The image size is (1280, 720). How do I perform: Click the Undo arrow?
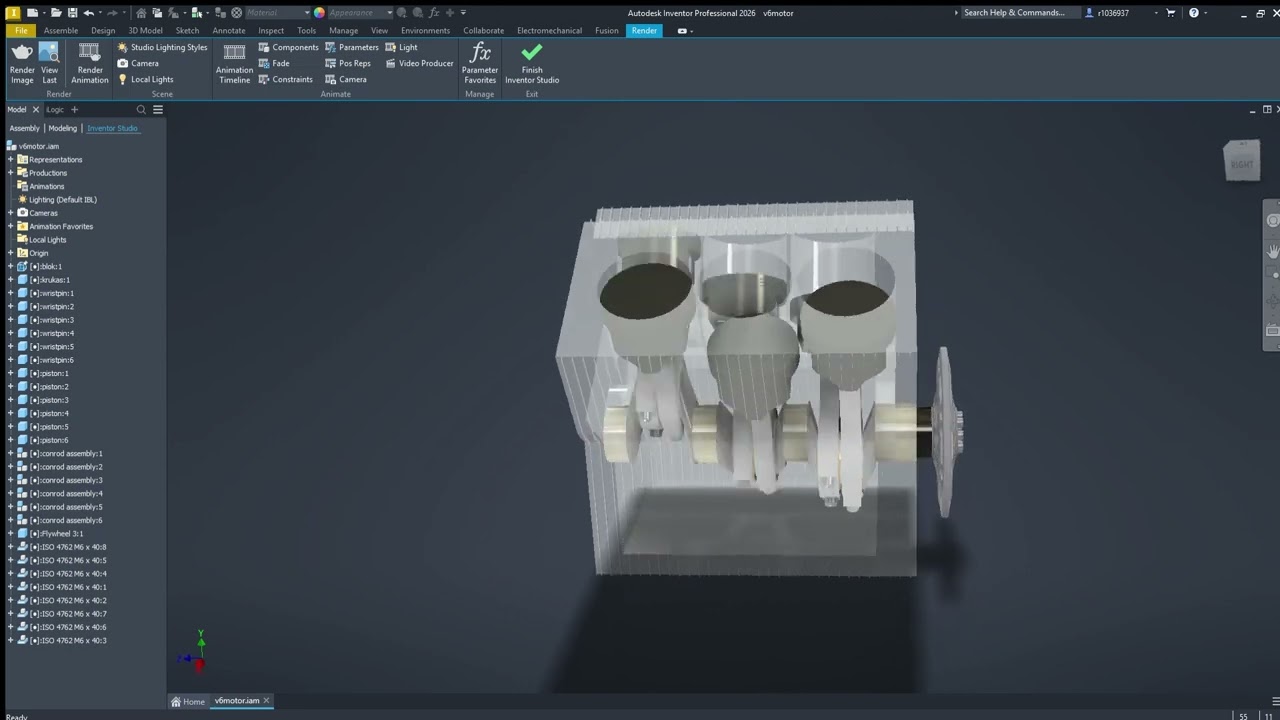tap(89, 13)
